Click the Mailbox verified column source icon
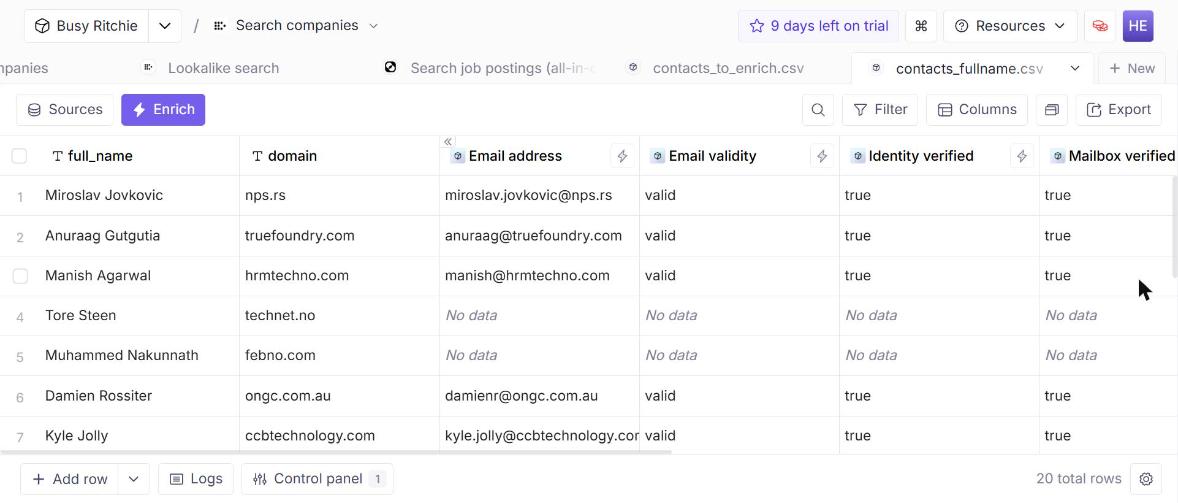 pyautogui.click(x=1058, y=156)
